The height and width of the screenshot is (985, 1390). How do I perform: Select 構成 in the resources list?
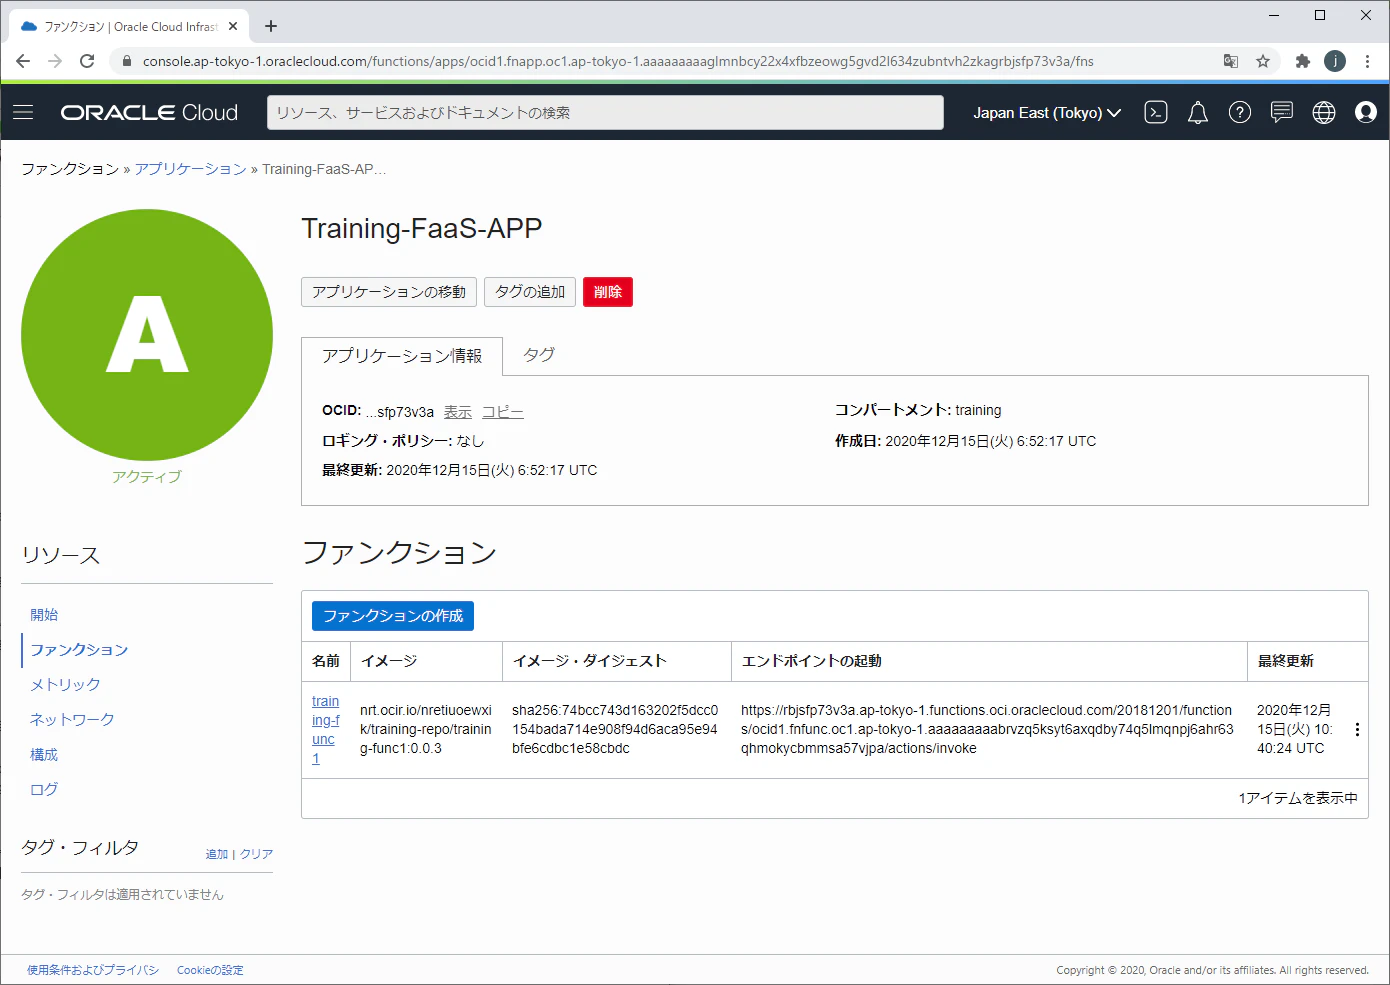point(44,754)
